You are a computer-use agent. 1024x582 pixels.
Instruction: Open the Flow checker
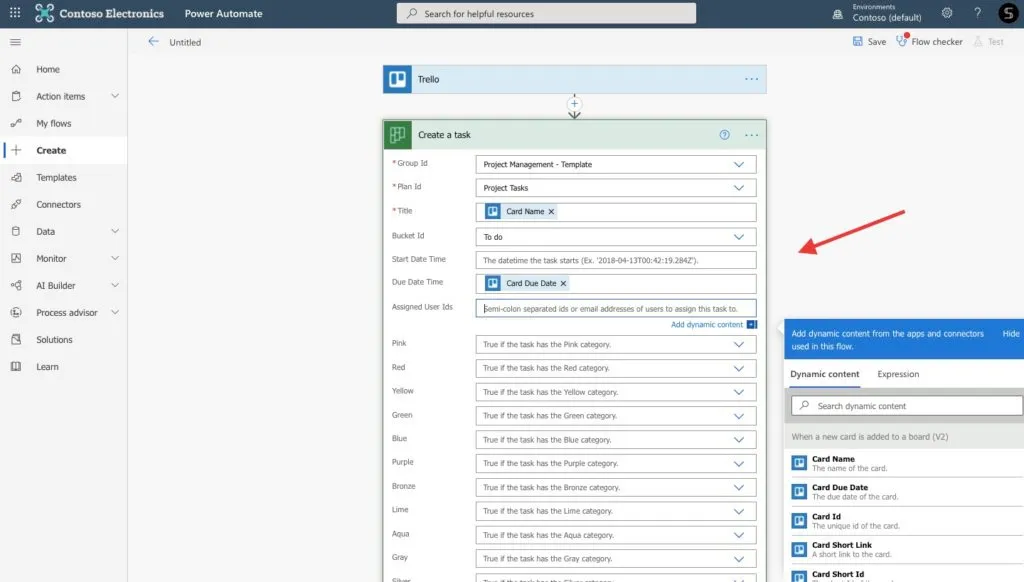point(929,42)
